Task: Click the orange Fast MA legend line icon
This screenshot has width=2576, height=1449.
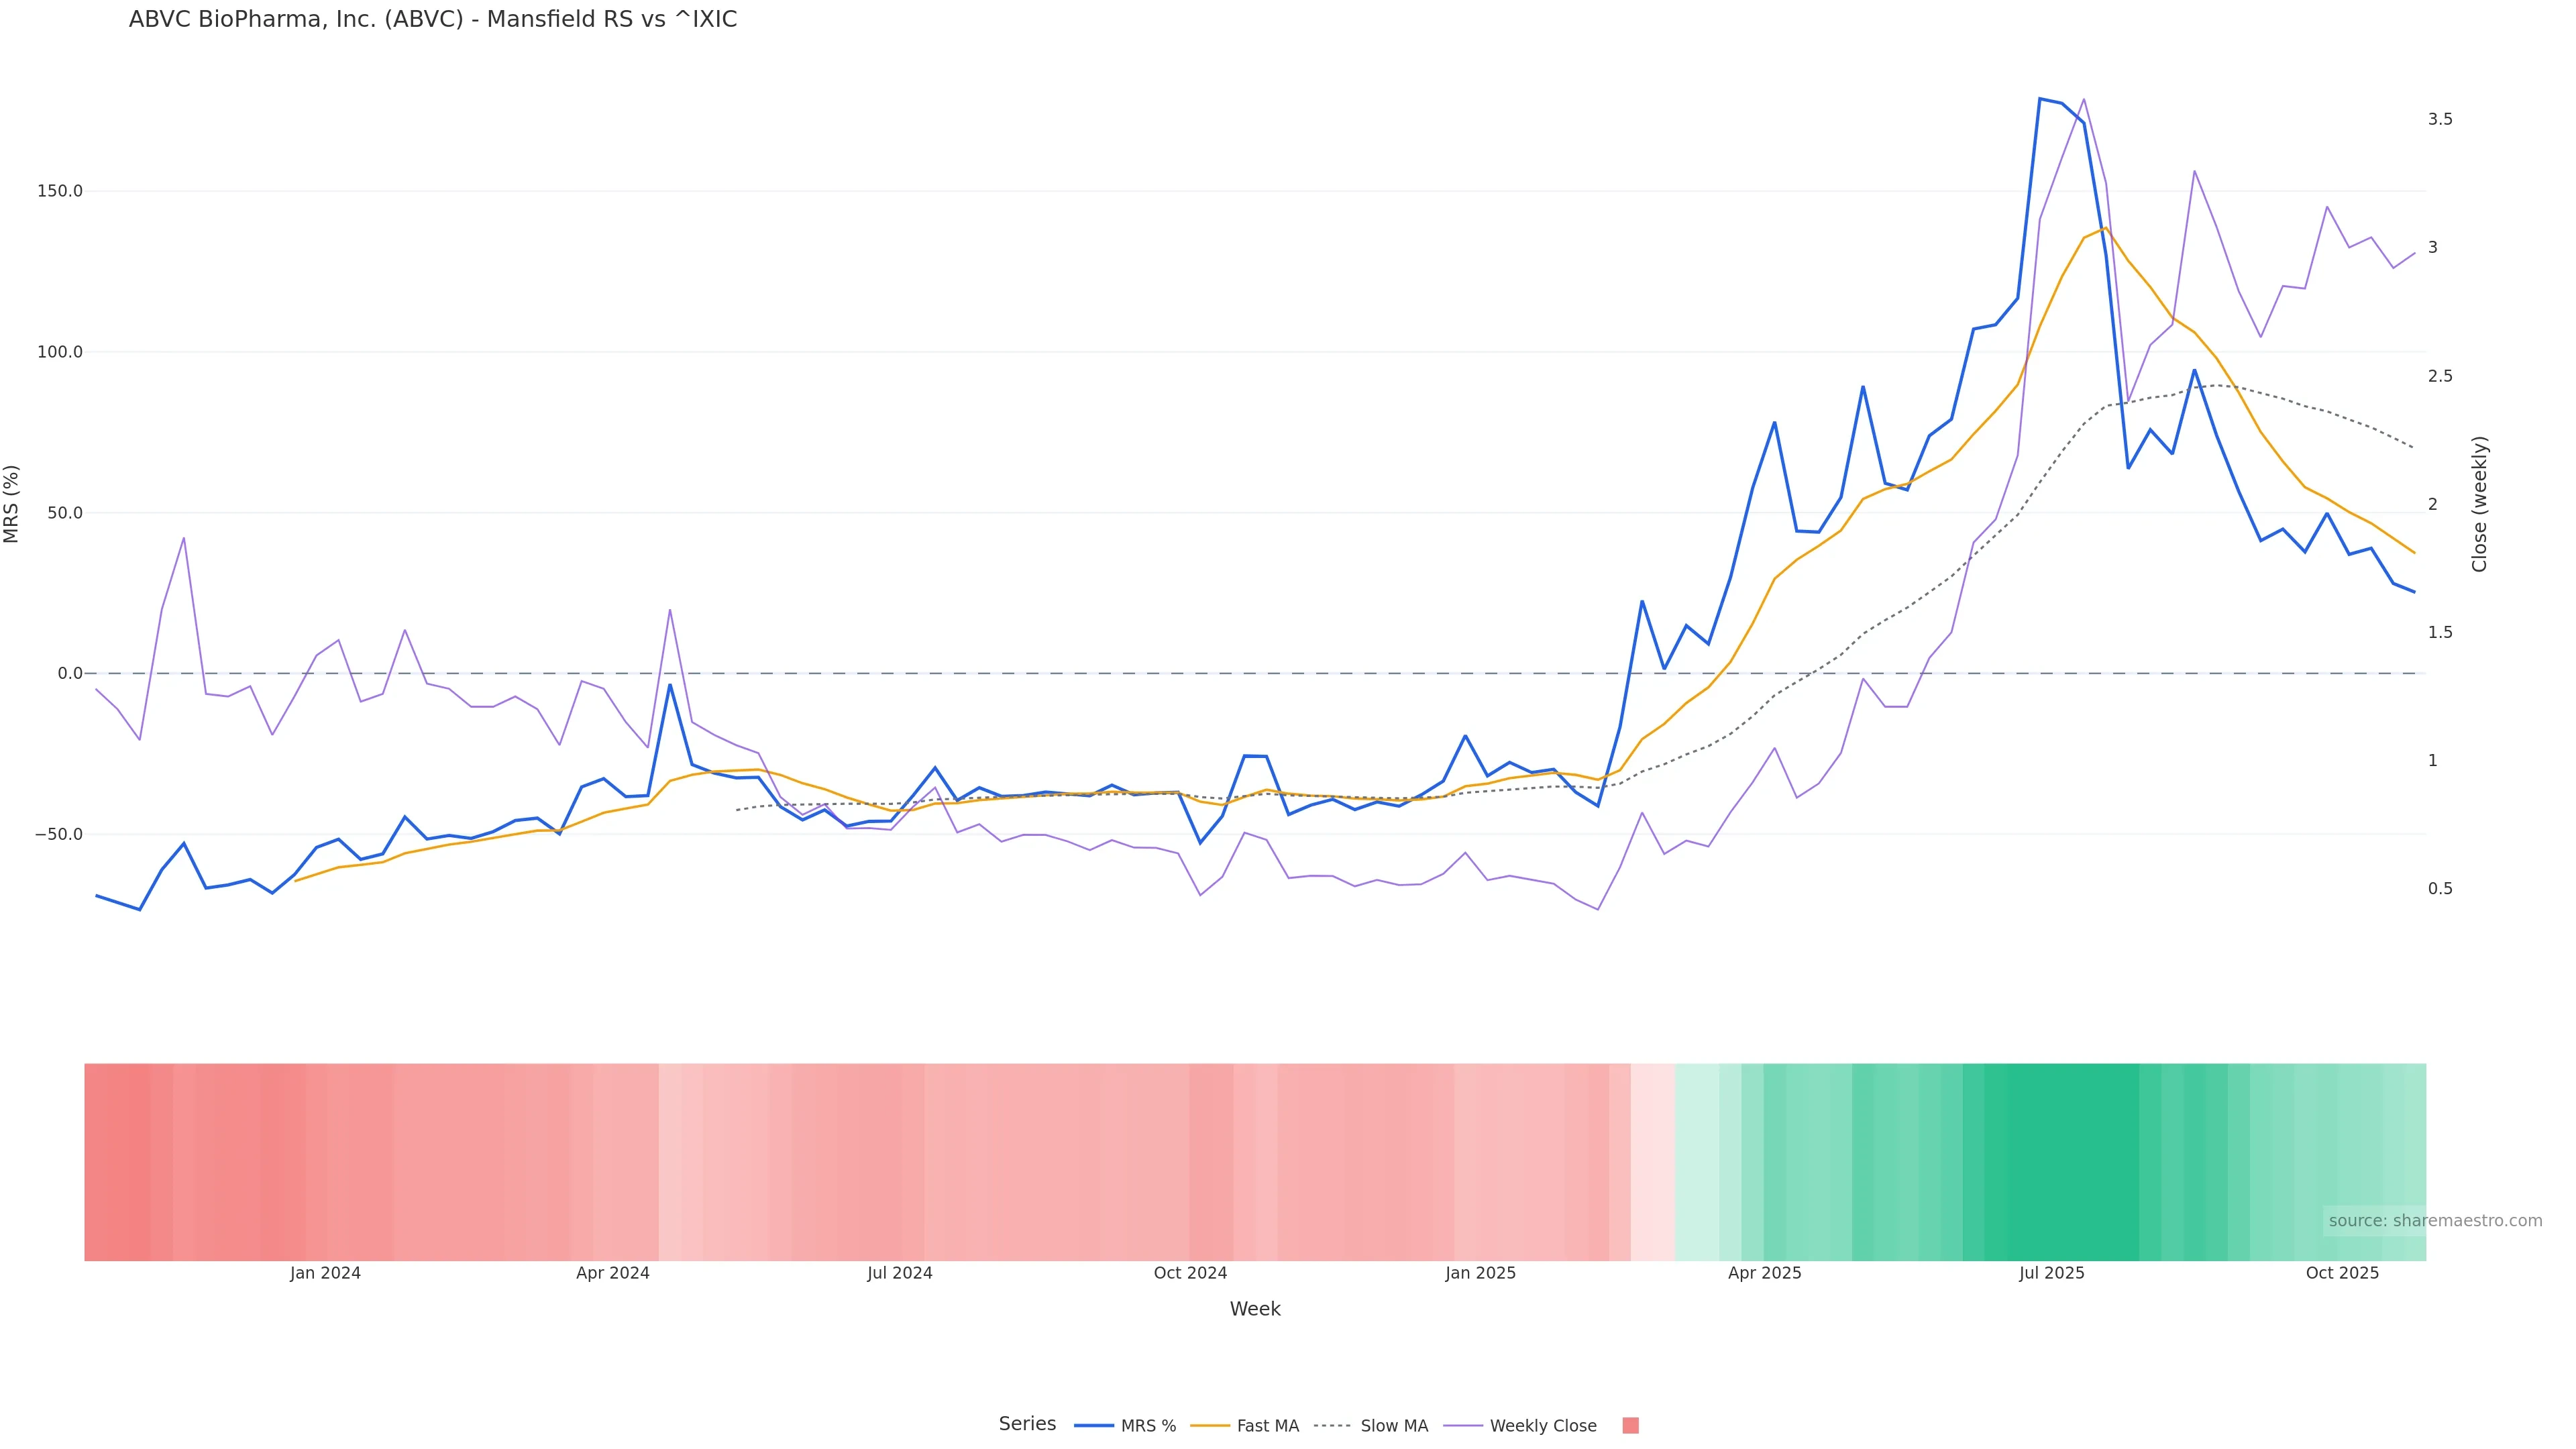Action: click(x=1210, y=1426)
